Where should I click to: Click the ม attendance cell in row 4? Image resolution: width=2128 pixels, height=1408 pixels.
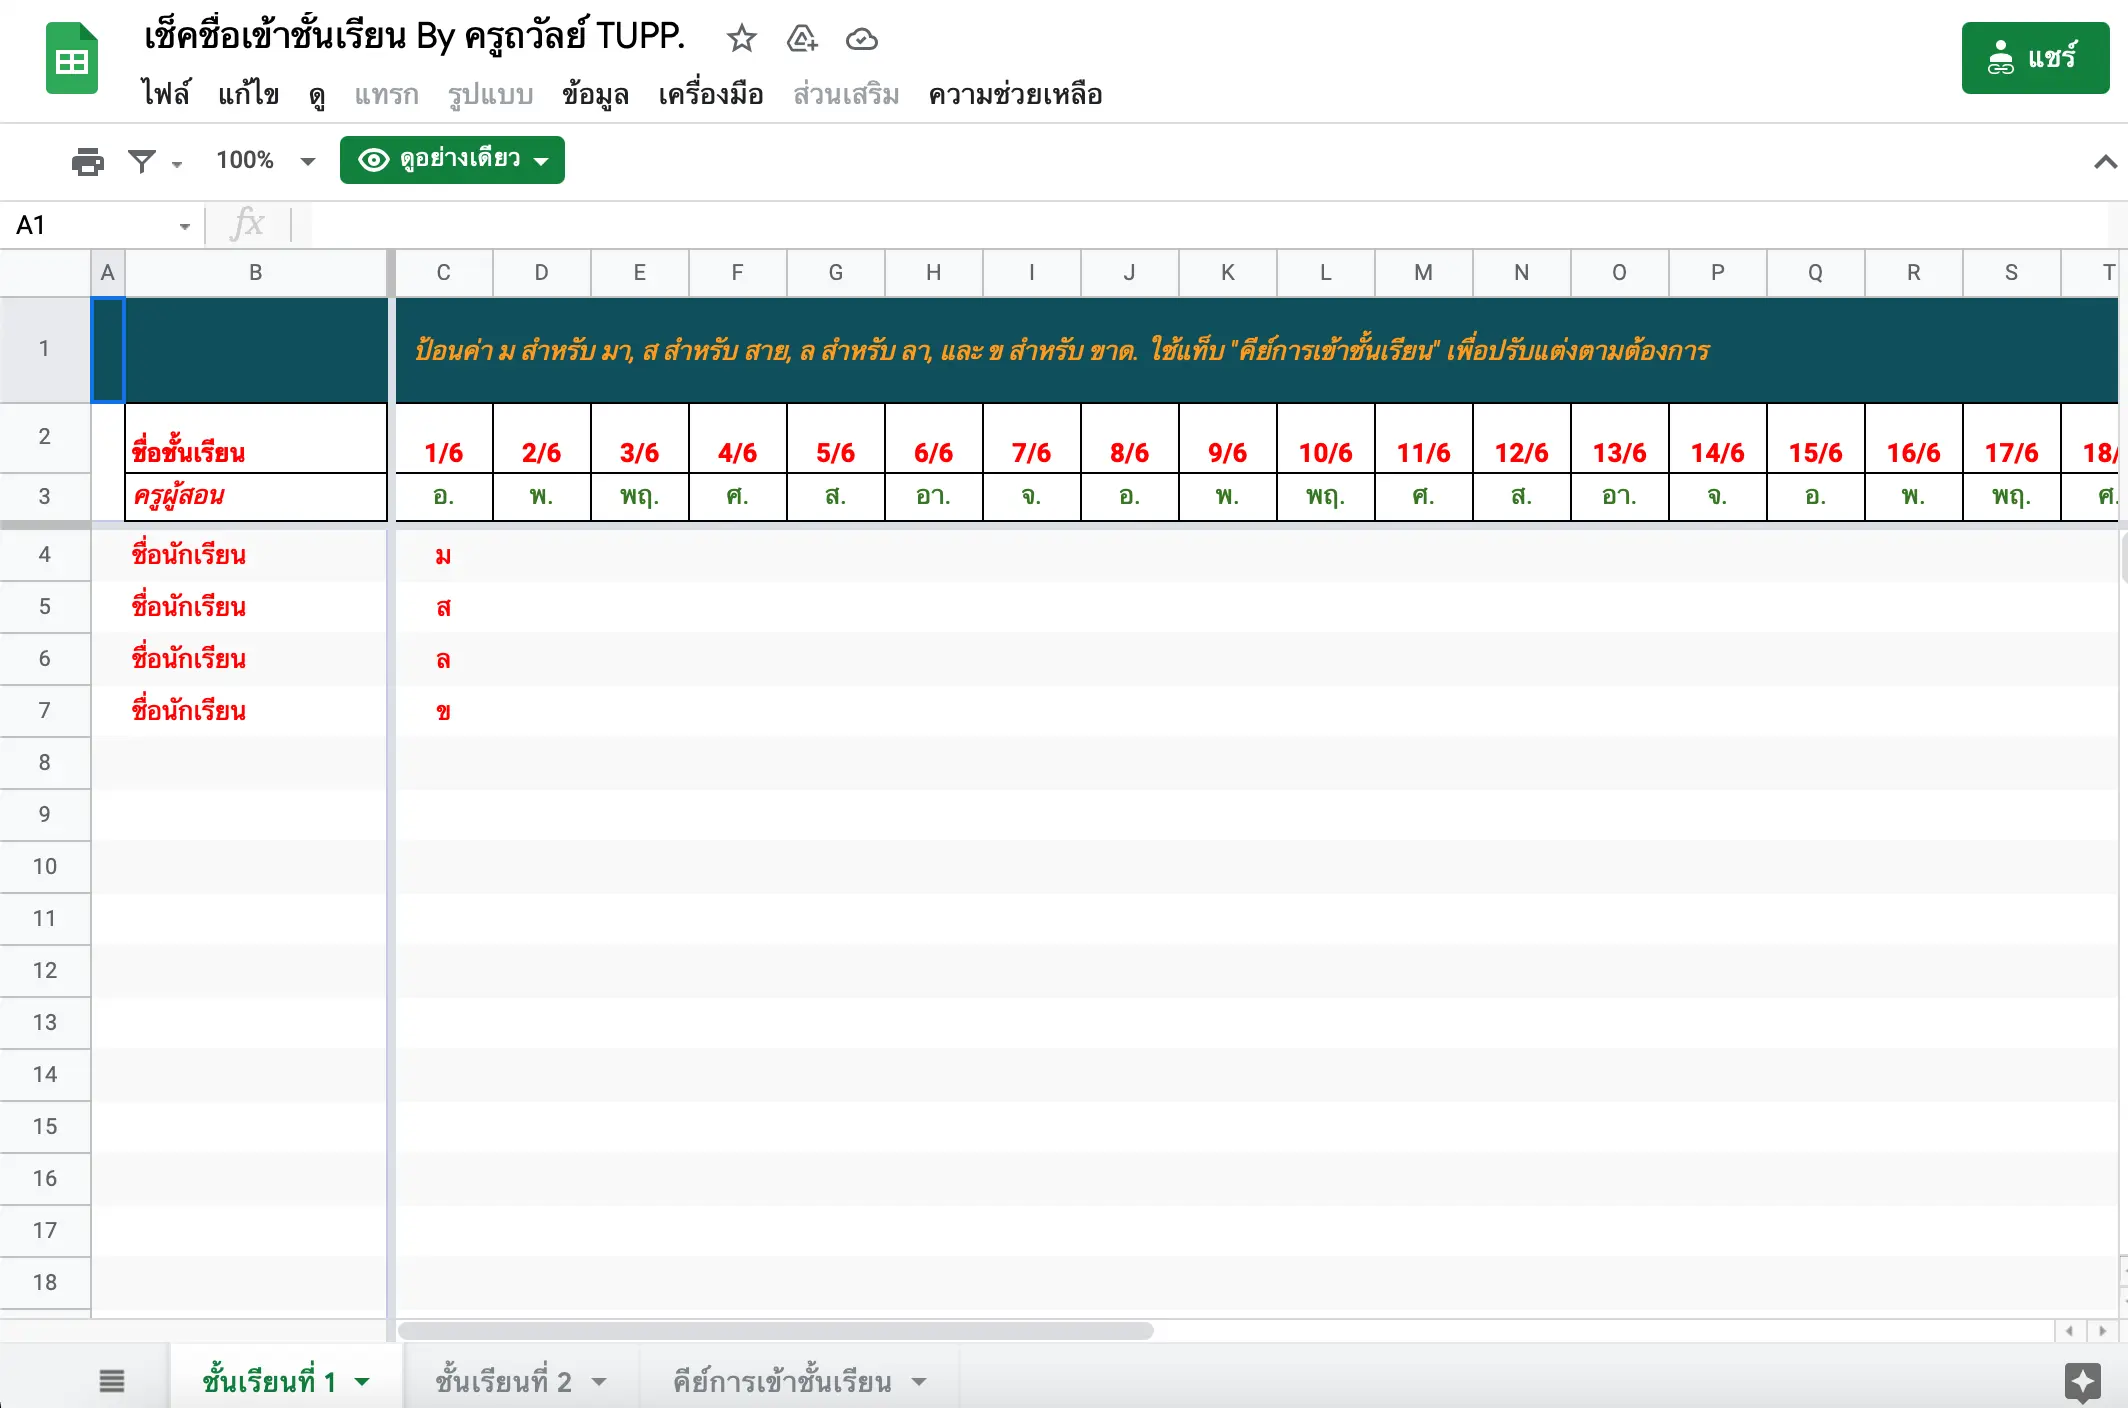tap(443, 555)
